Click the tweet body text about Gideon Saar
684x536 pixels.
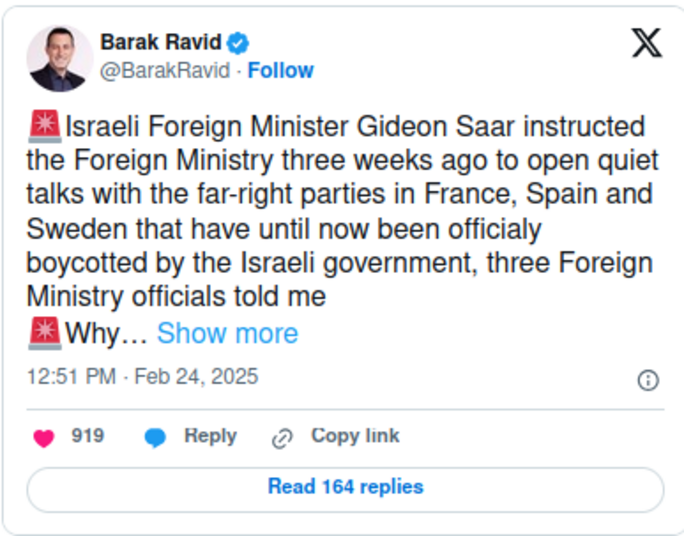coord(340,212)
